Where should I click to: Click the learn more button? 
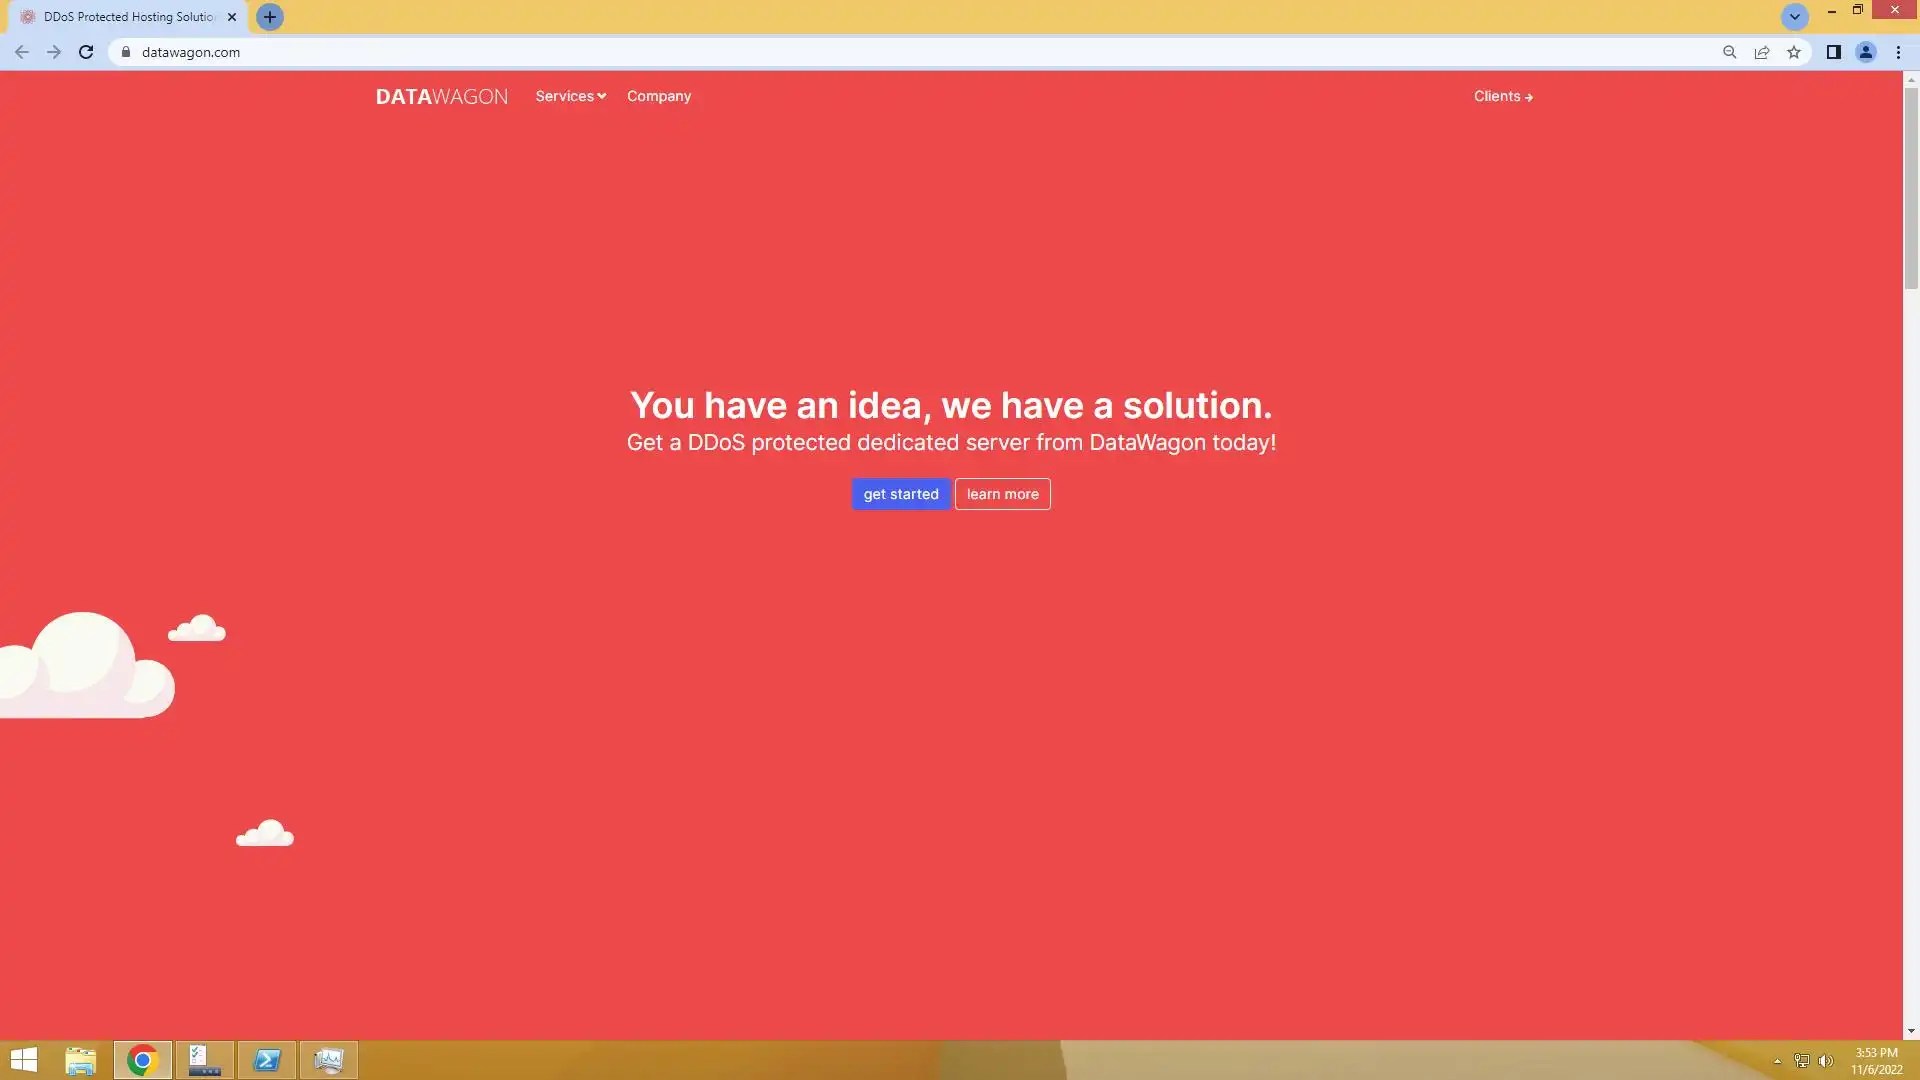(1002, 494)
